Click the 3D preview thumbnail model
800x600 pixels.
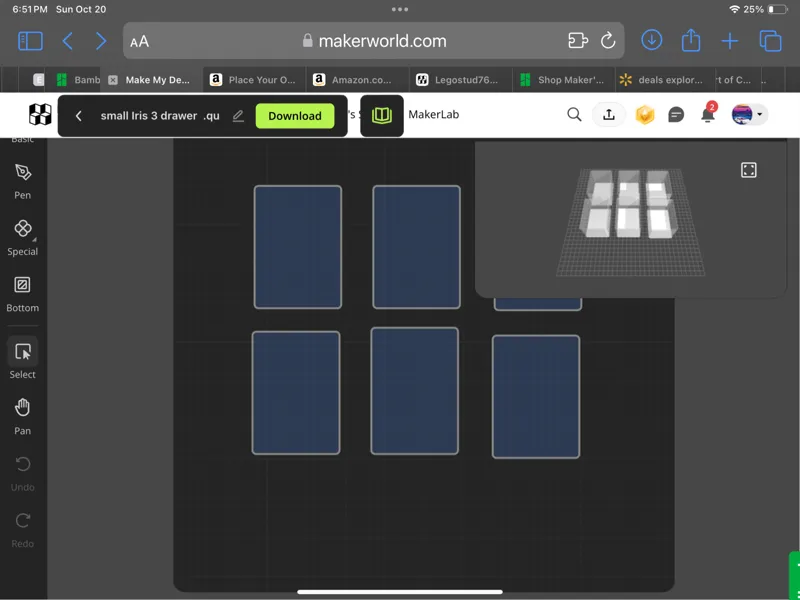click(x=631, y=204)
